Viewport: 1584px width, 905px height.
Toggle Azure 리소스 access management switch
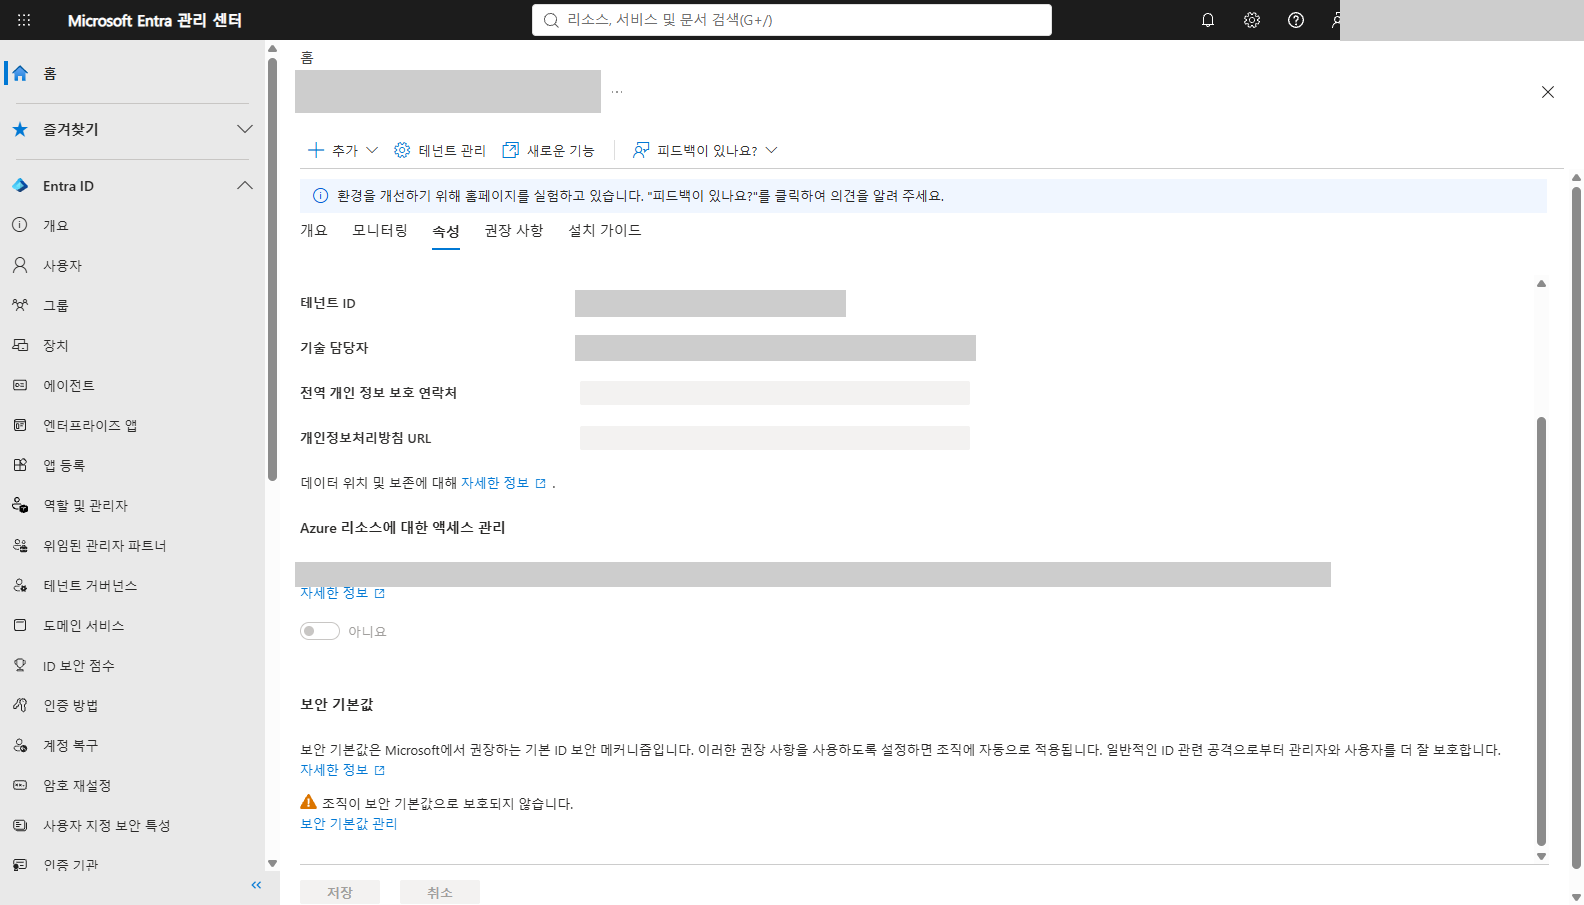(x=320, y=631)
